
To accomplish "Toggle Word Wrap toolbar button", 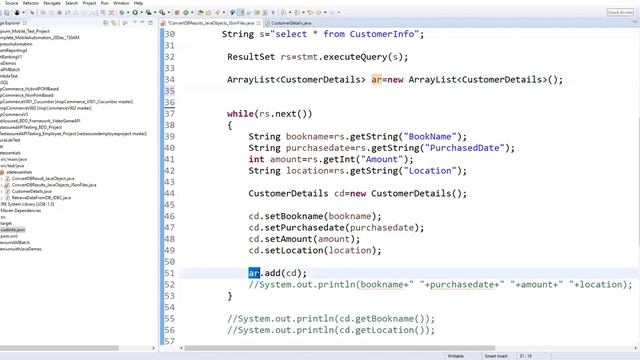I will coord(257,12).
